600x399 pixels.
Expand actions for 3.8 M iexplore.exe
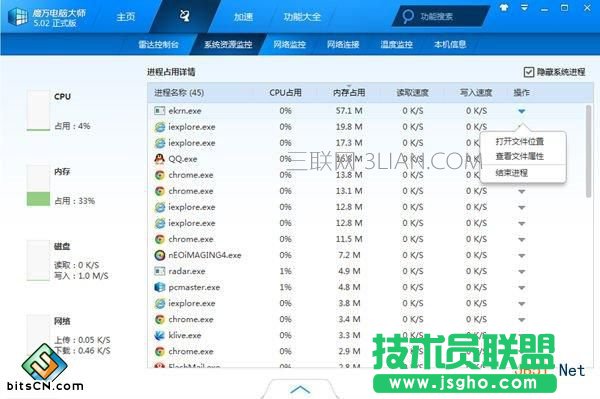[522, 304]
